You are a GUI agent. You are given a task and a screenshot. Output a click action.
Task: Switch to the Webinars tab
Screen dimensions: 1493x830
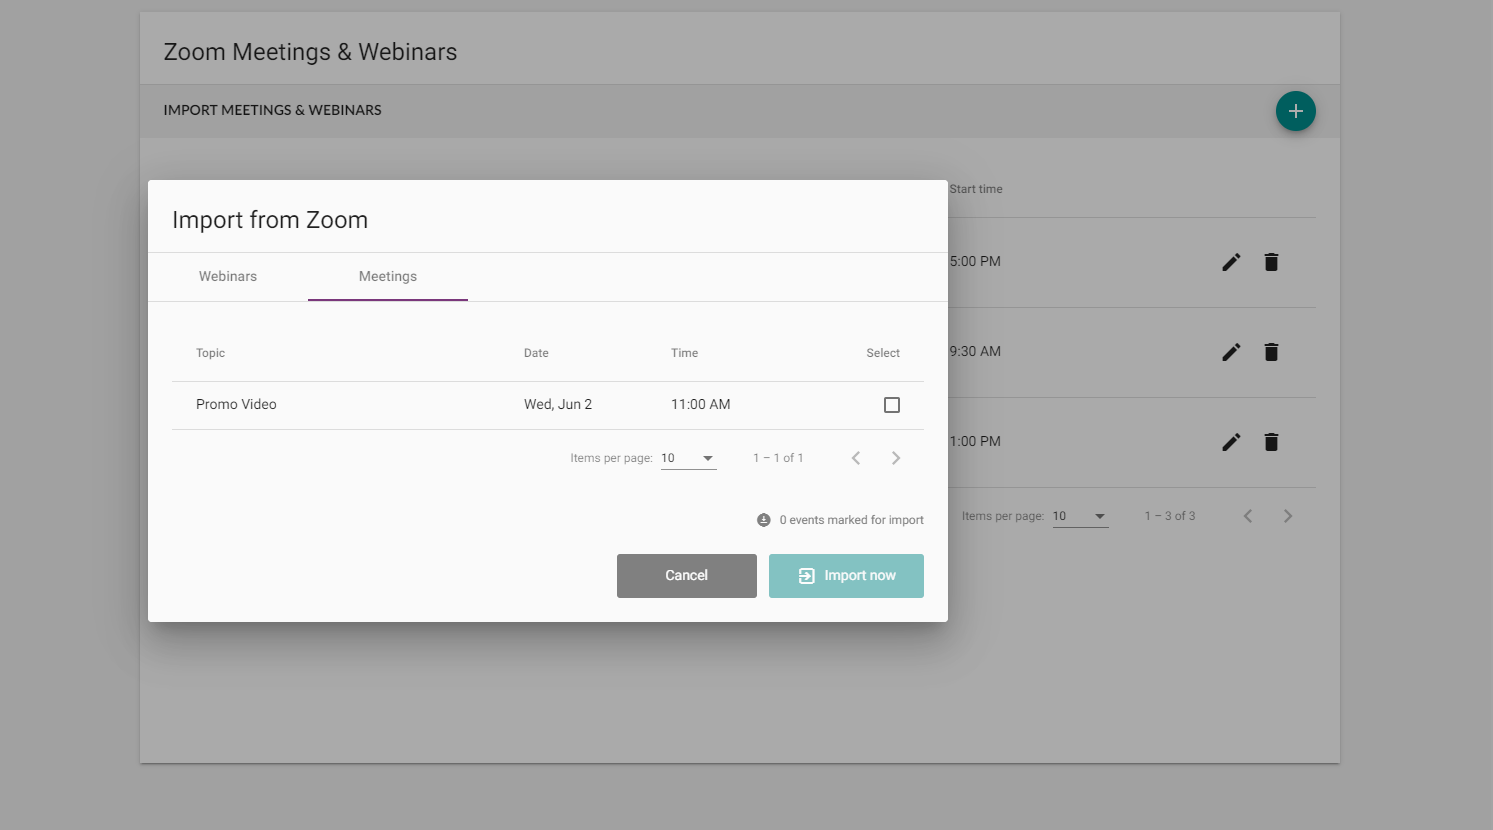tap(228, 277)
